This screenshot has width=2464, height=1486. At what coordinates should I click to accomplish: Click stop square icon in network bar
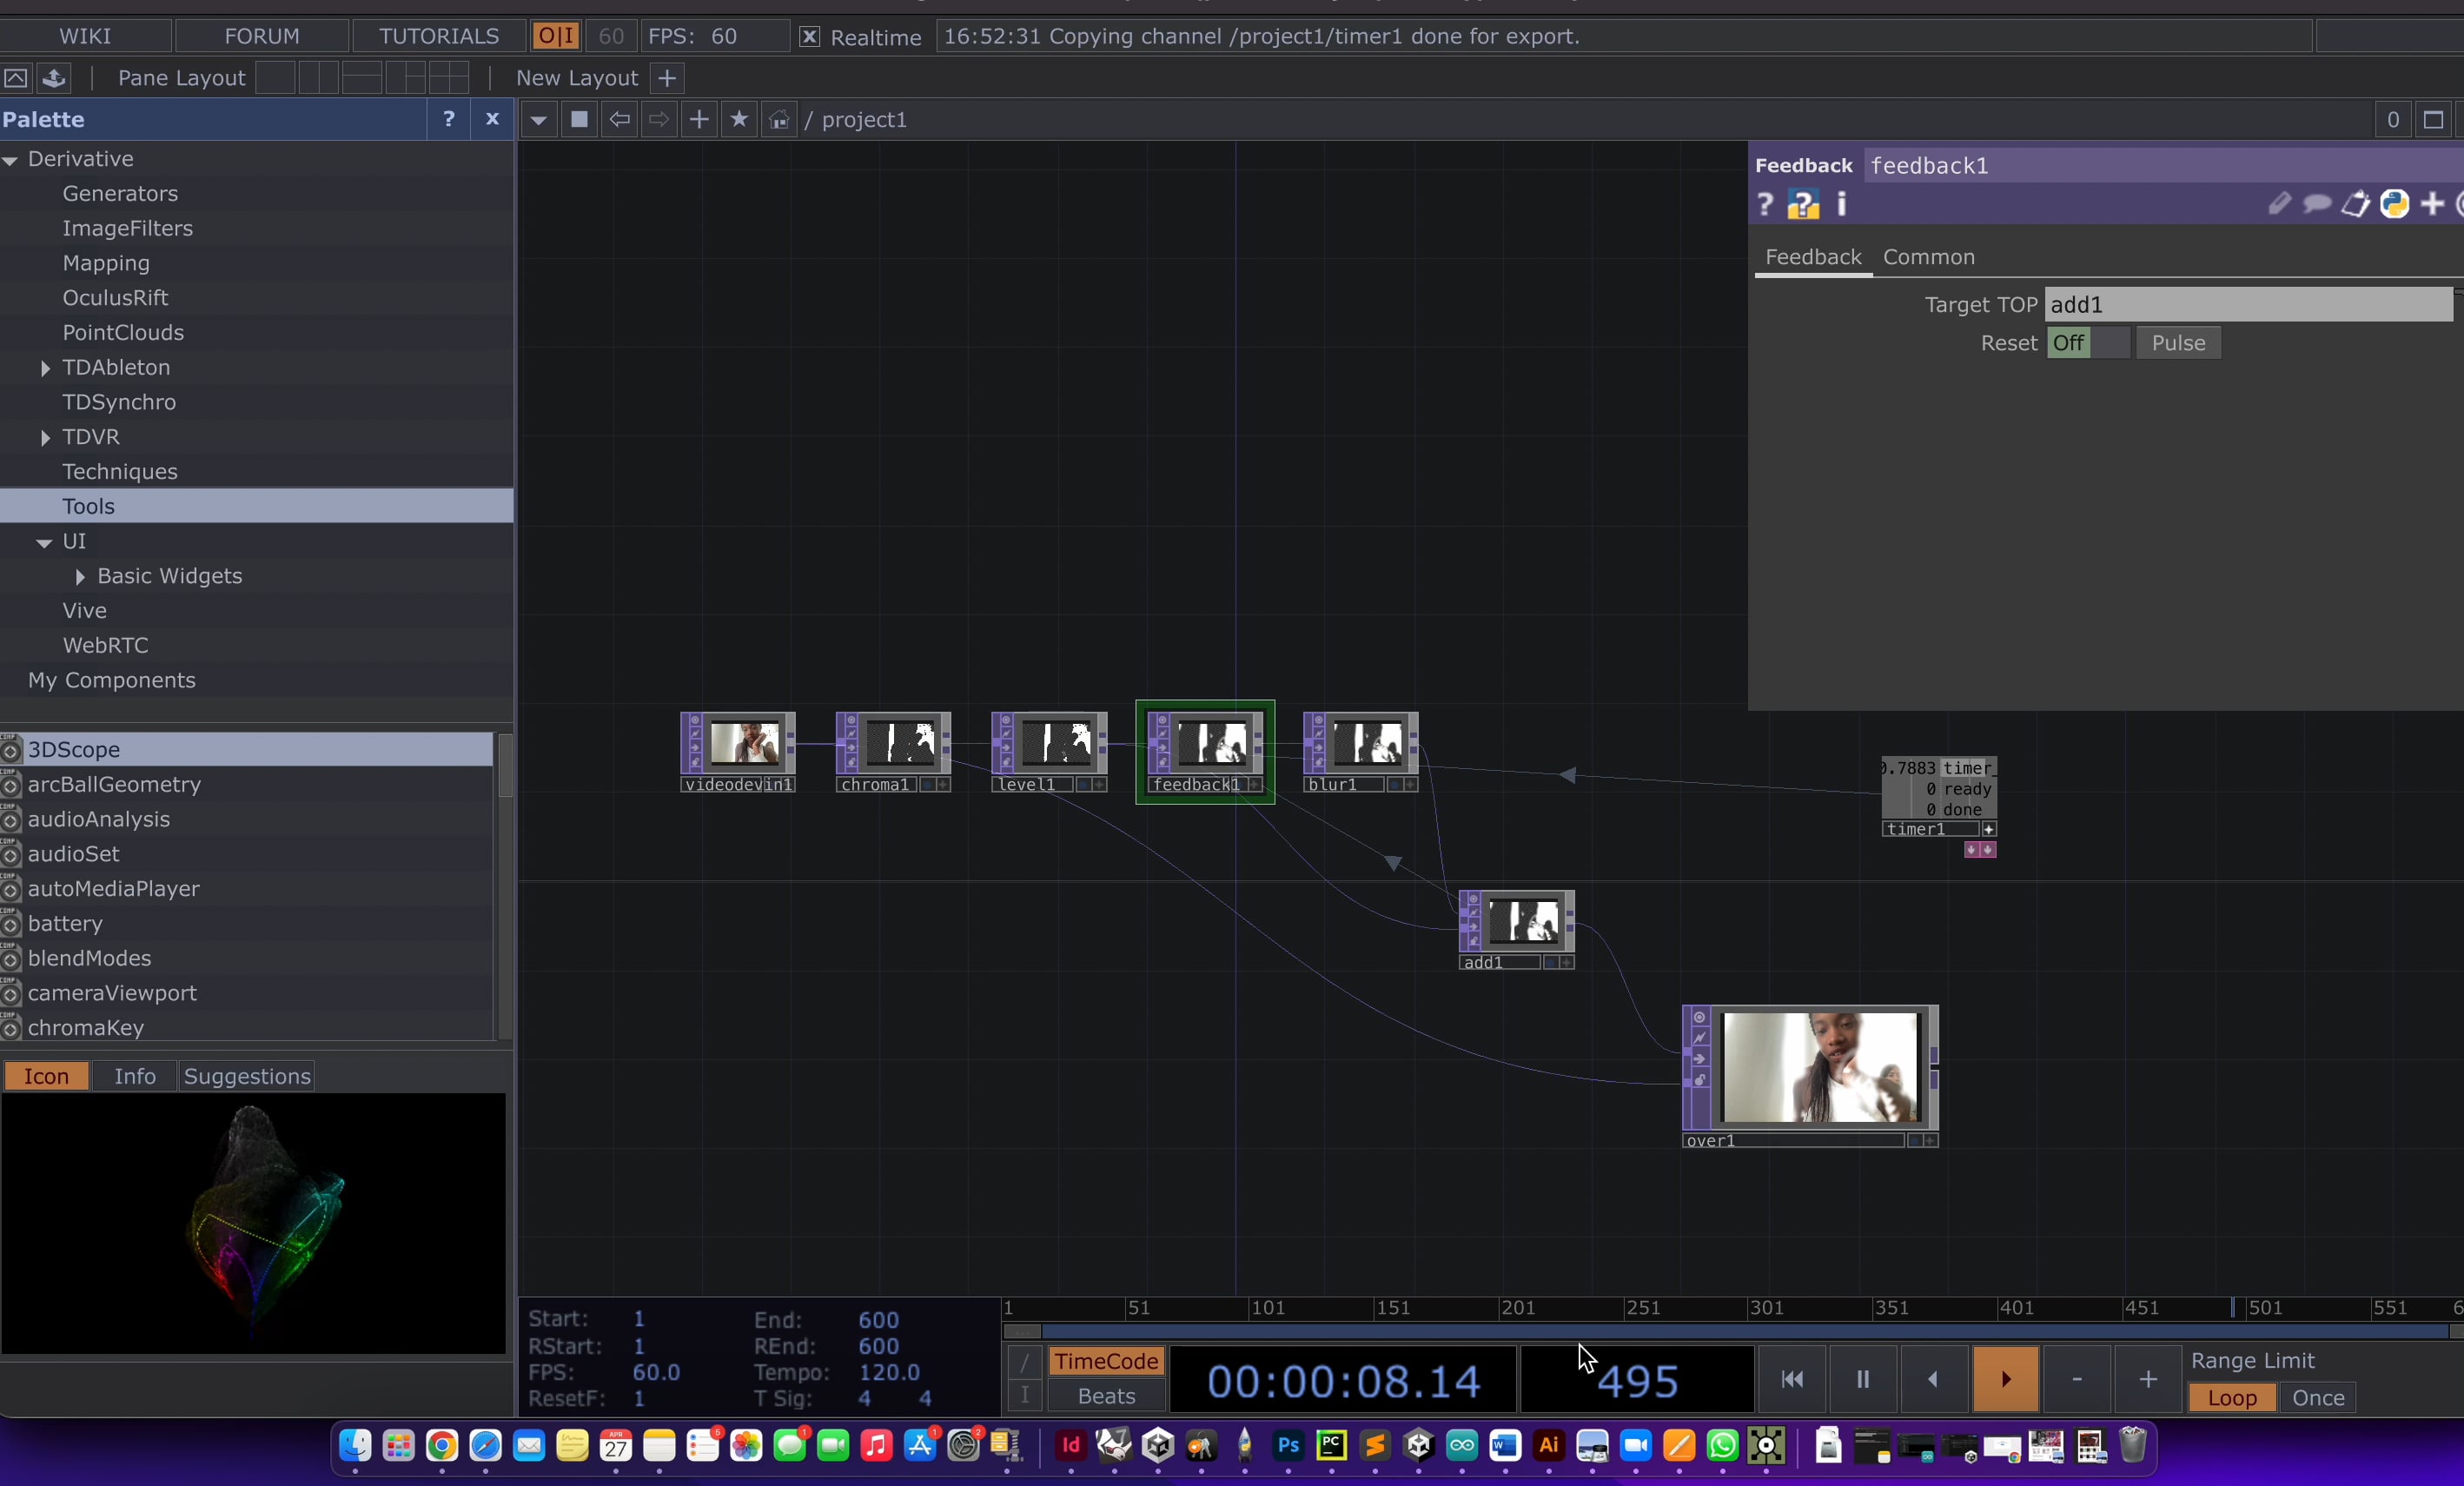579,120
